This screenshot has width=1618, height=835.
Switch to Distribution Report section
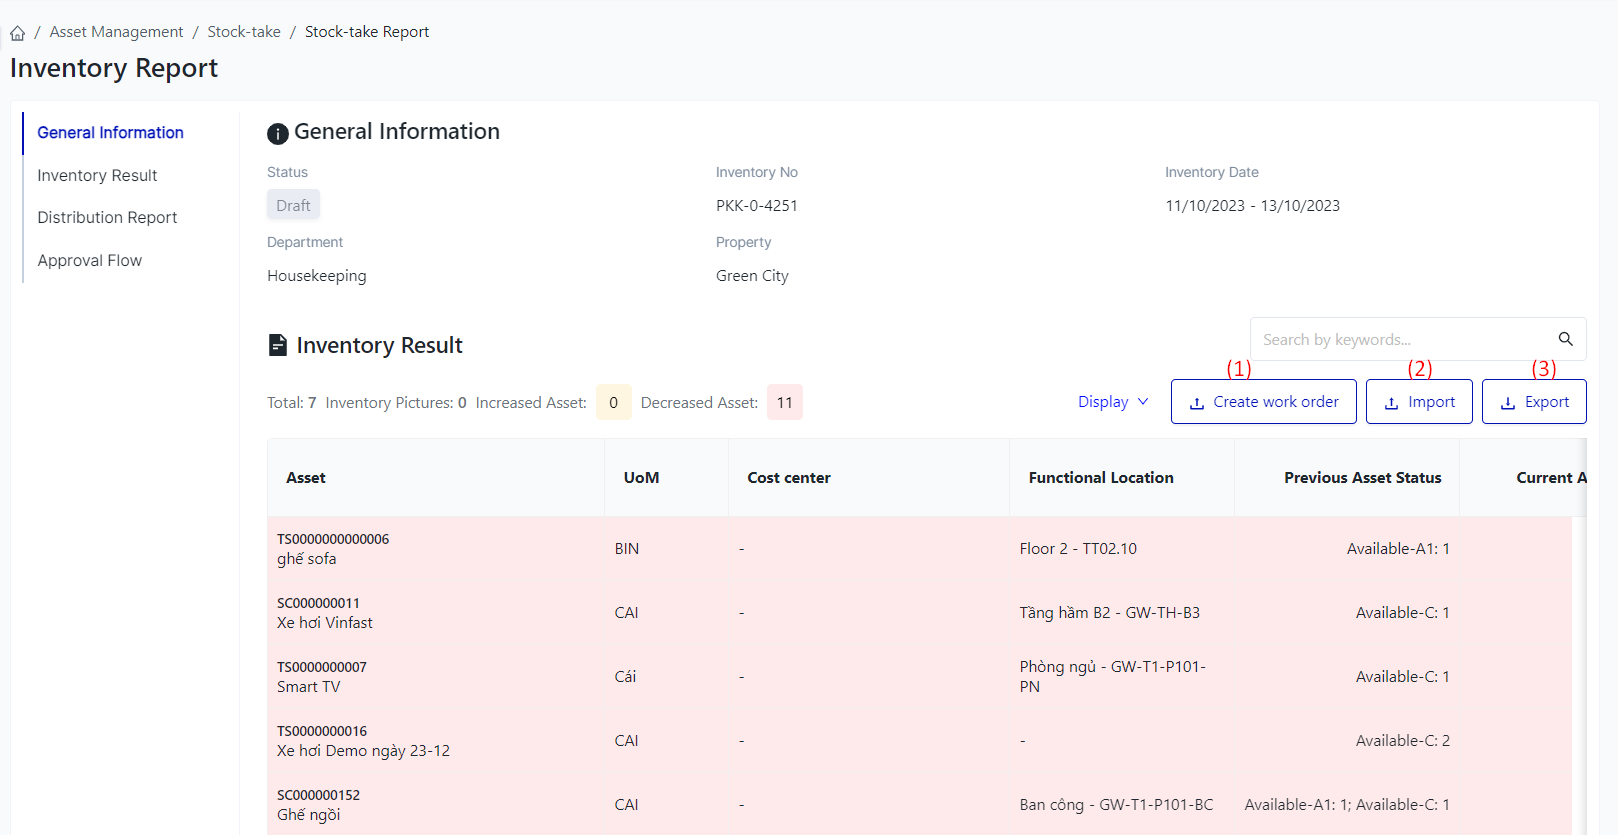coord(107,218)
